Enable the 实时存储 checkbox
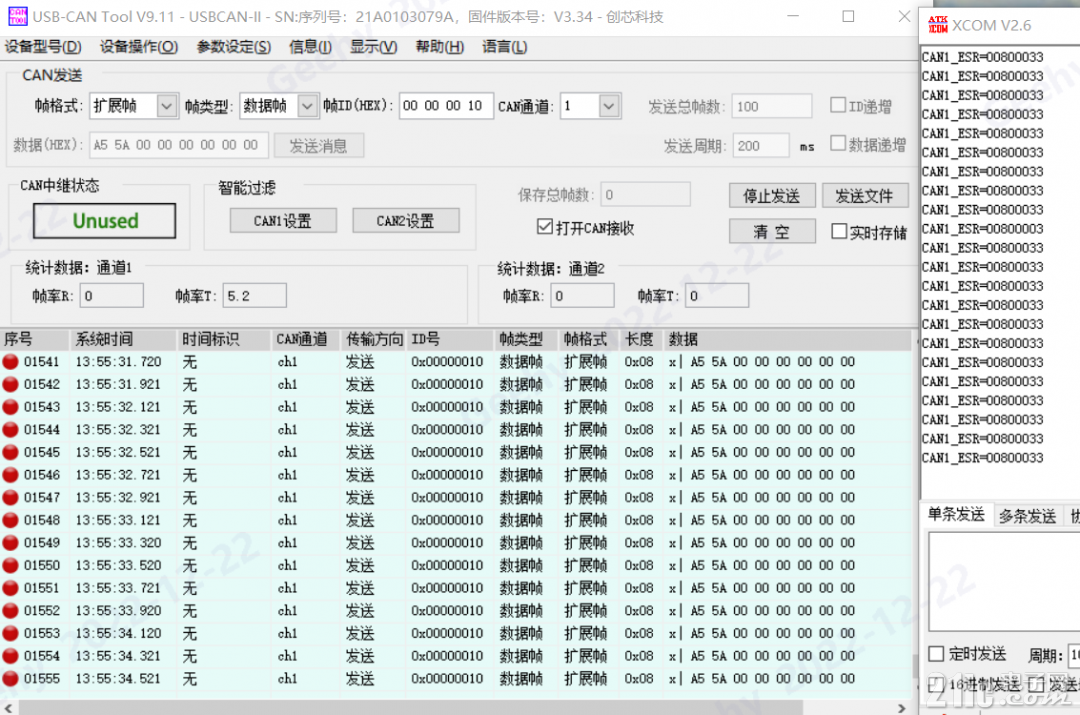 tap(838, 231)
